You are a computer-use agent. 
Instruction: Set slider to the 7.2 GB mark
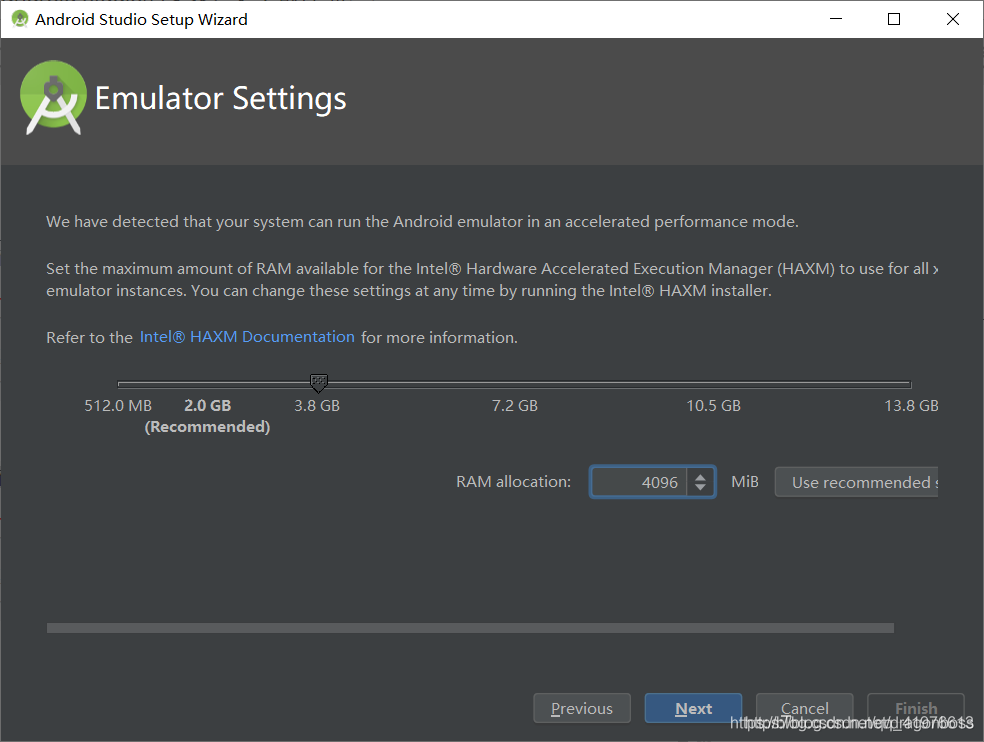click(x=515, y=384)
